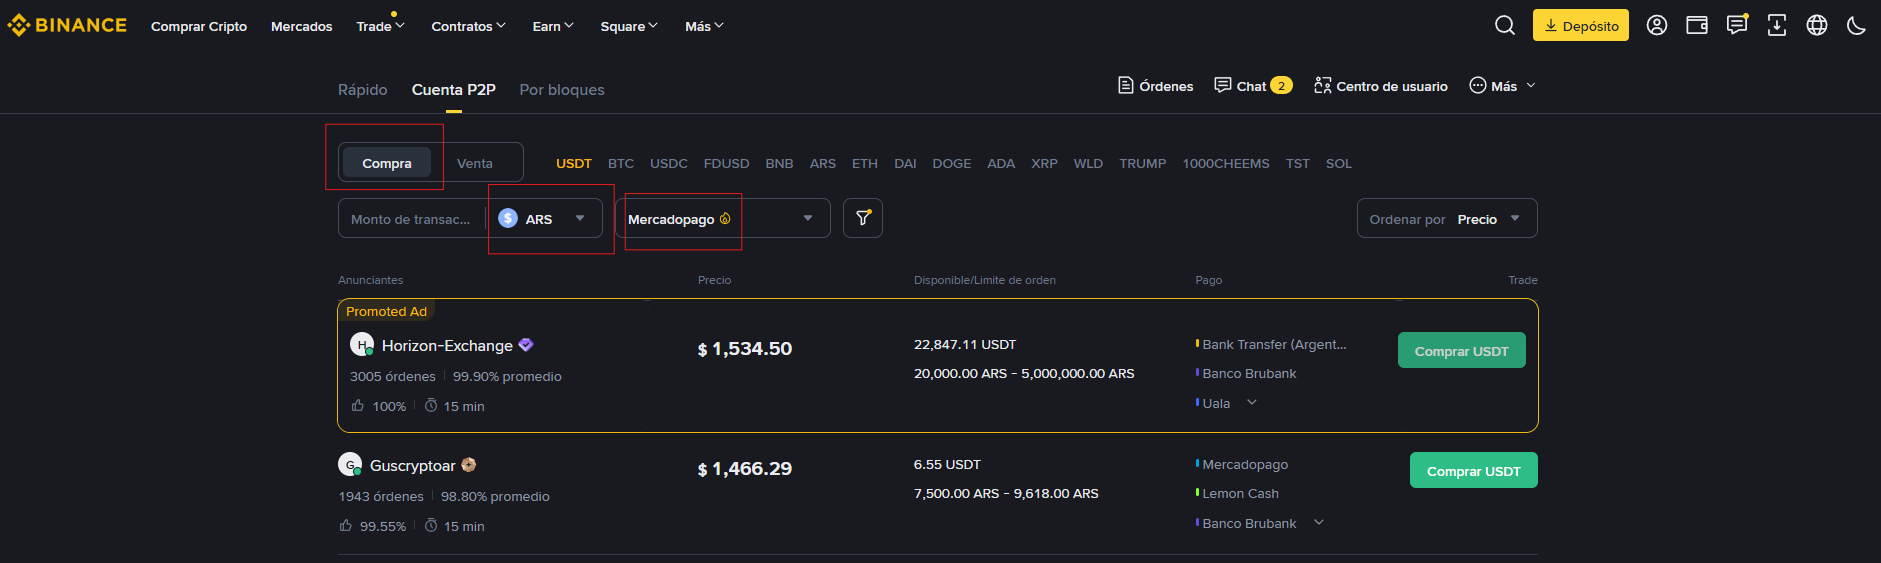1881x563 pixels.
Task: Open the Earn dropdown menu
Action: [553, 26]
